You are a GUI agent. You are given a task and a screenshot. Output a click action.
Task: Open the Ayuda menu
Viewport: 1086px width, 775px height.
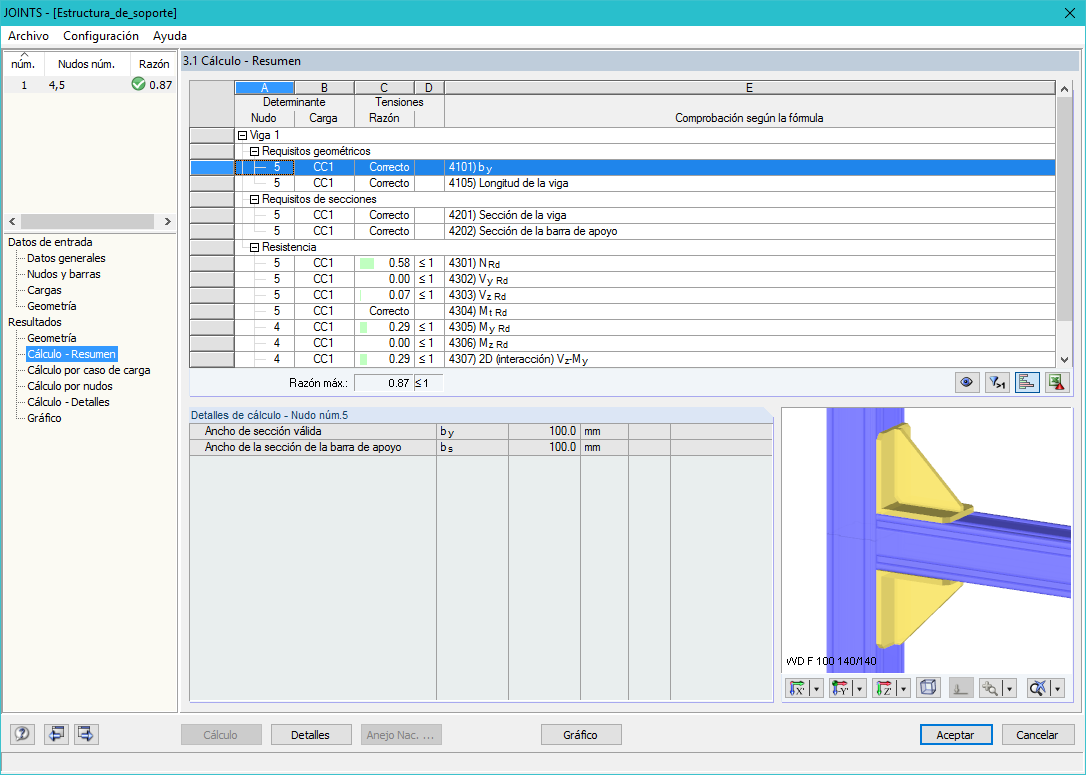[x=170, y=36]
